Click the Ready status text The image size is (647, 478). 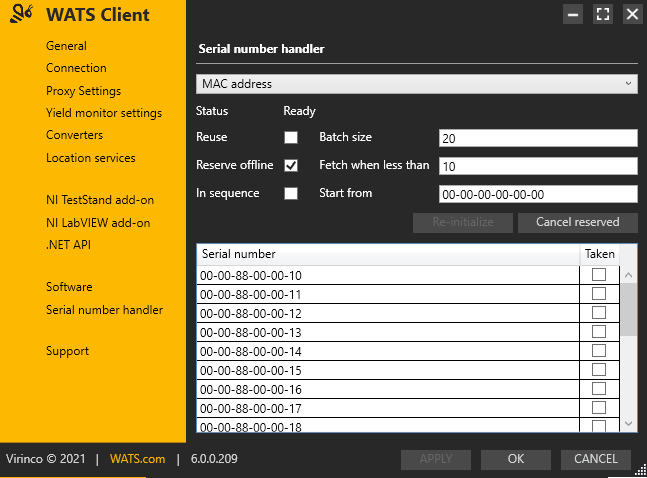pos(299,111)
